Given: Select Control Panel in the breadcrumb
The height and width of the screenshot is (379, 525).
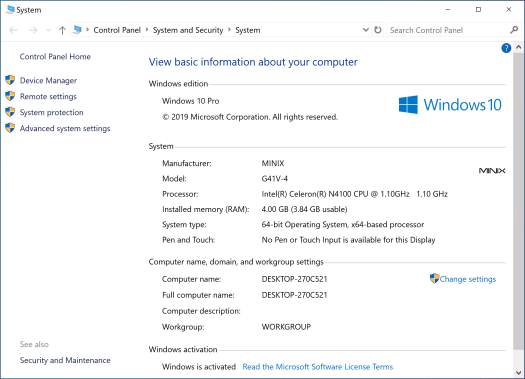Looking at the screenshot, I should [x=117, y=30].
